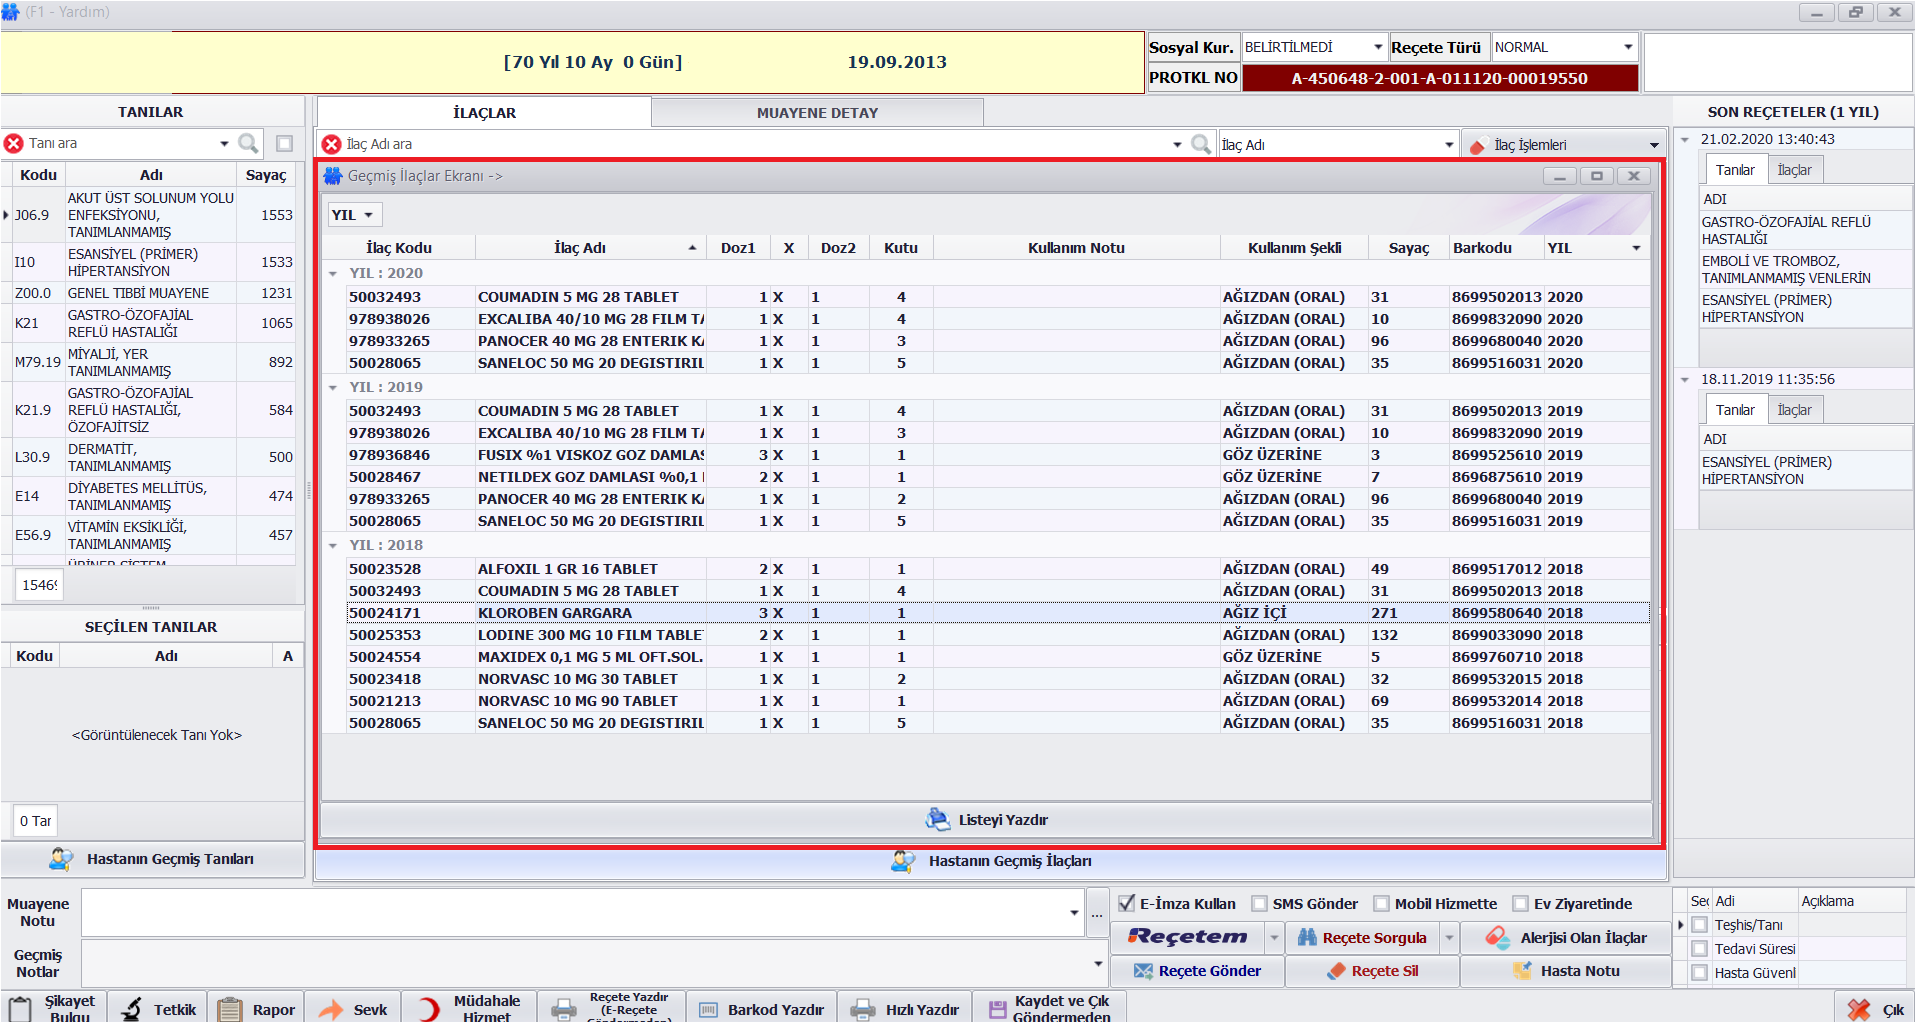Click the Tetkik microscope icon
This screenshot has width=1916, height=1022.
[x=132, y=1009]
